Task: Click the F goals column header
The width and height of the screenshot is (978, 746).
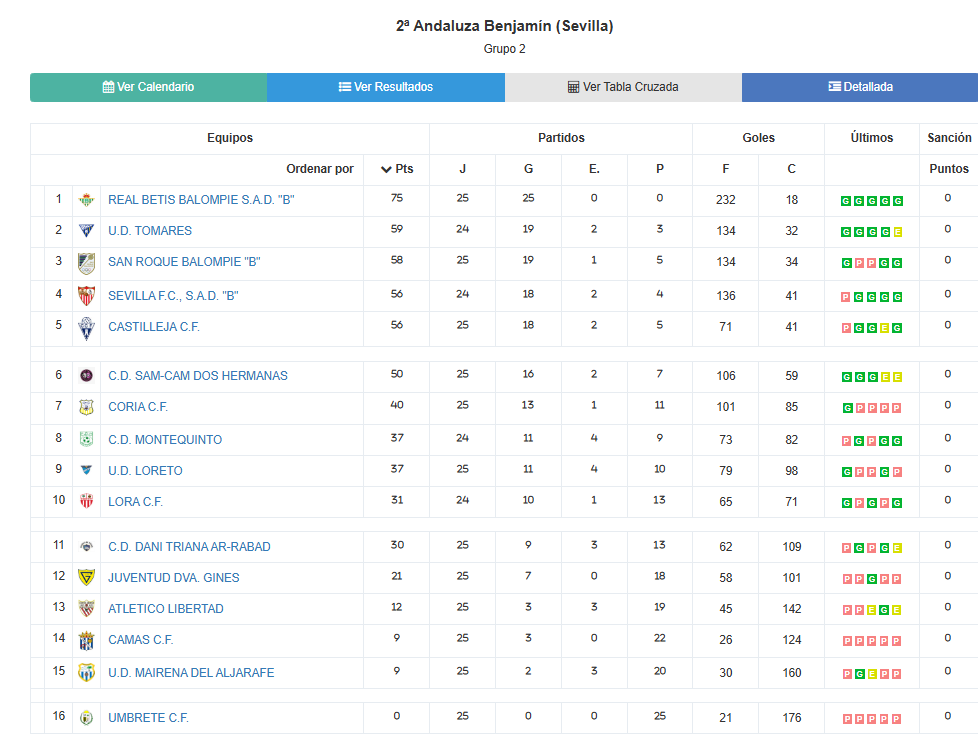Action: tap(725, 169)
